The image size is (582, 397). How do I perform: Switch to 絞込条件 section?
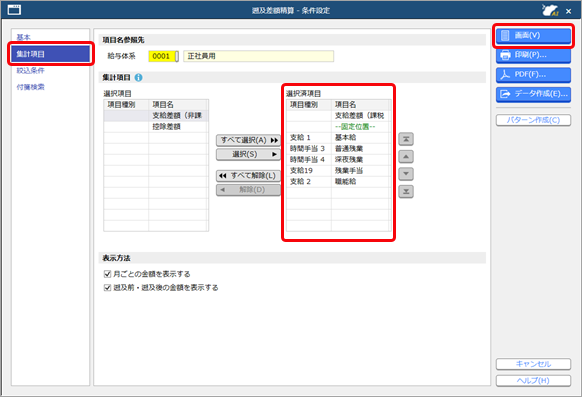point(30,70)
